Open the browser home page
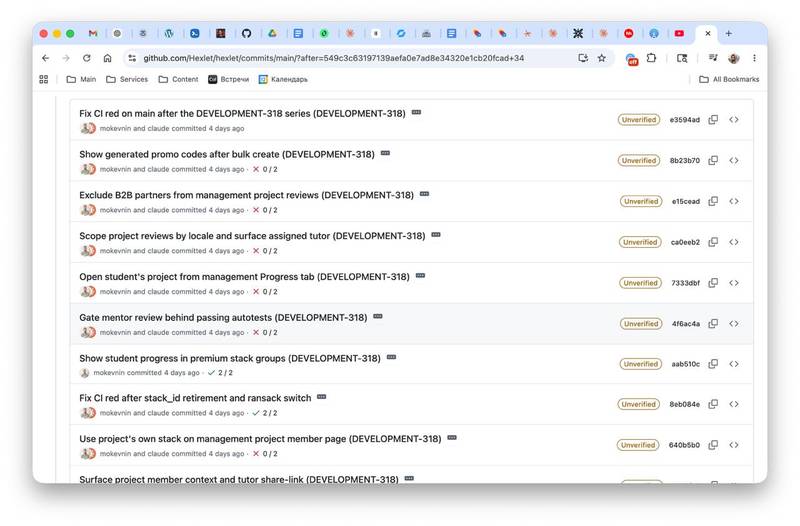 [107, 58]
